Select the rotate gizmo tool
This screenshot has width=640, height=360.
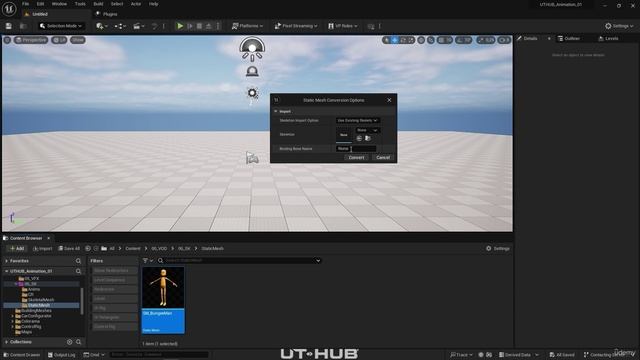tap(403, 40)
